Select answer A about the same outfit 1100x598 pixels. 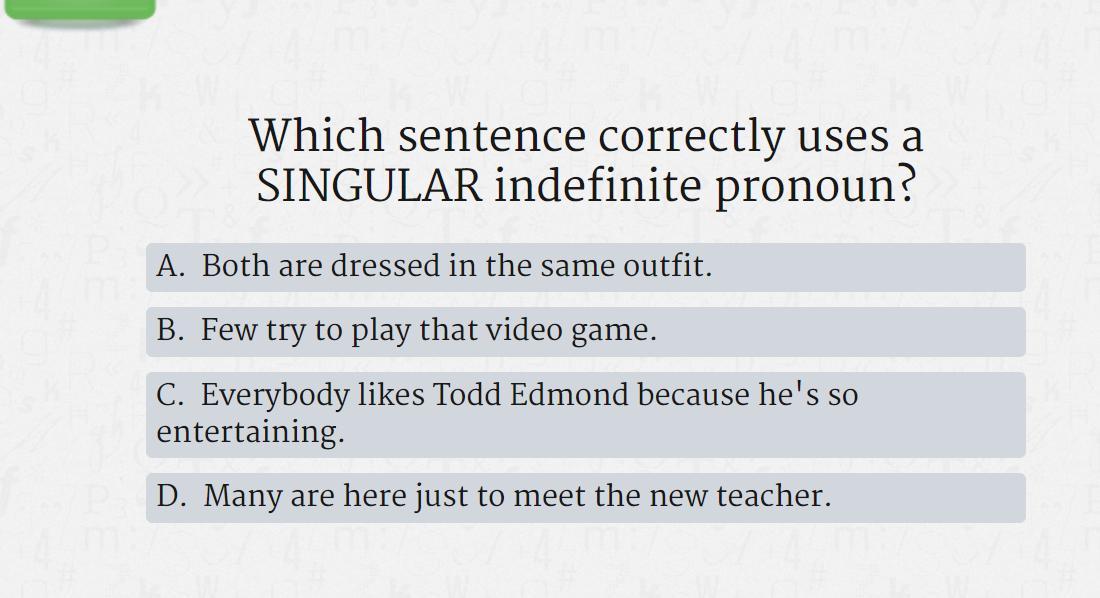point(586,267)
